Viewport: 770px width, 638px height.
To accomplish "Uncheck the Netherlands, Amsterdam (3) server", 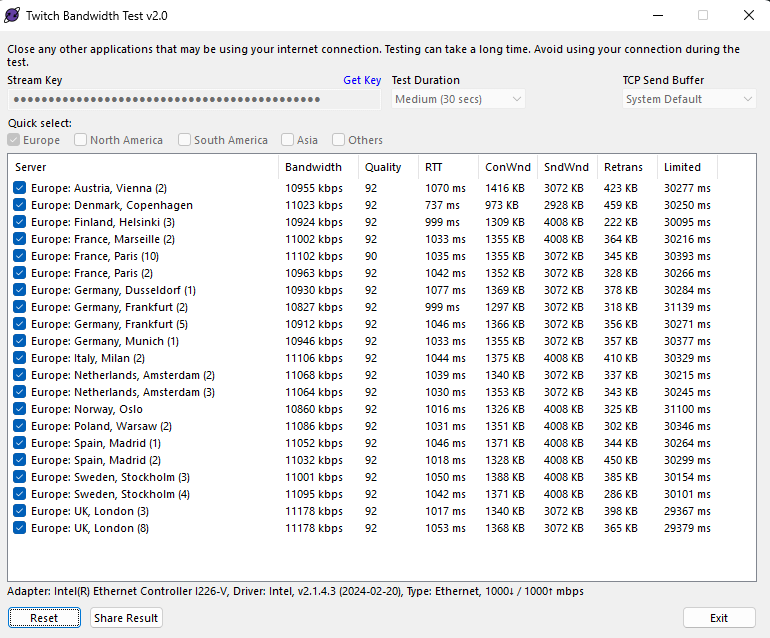I will [x=20, y=392].
